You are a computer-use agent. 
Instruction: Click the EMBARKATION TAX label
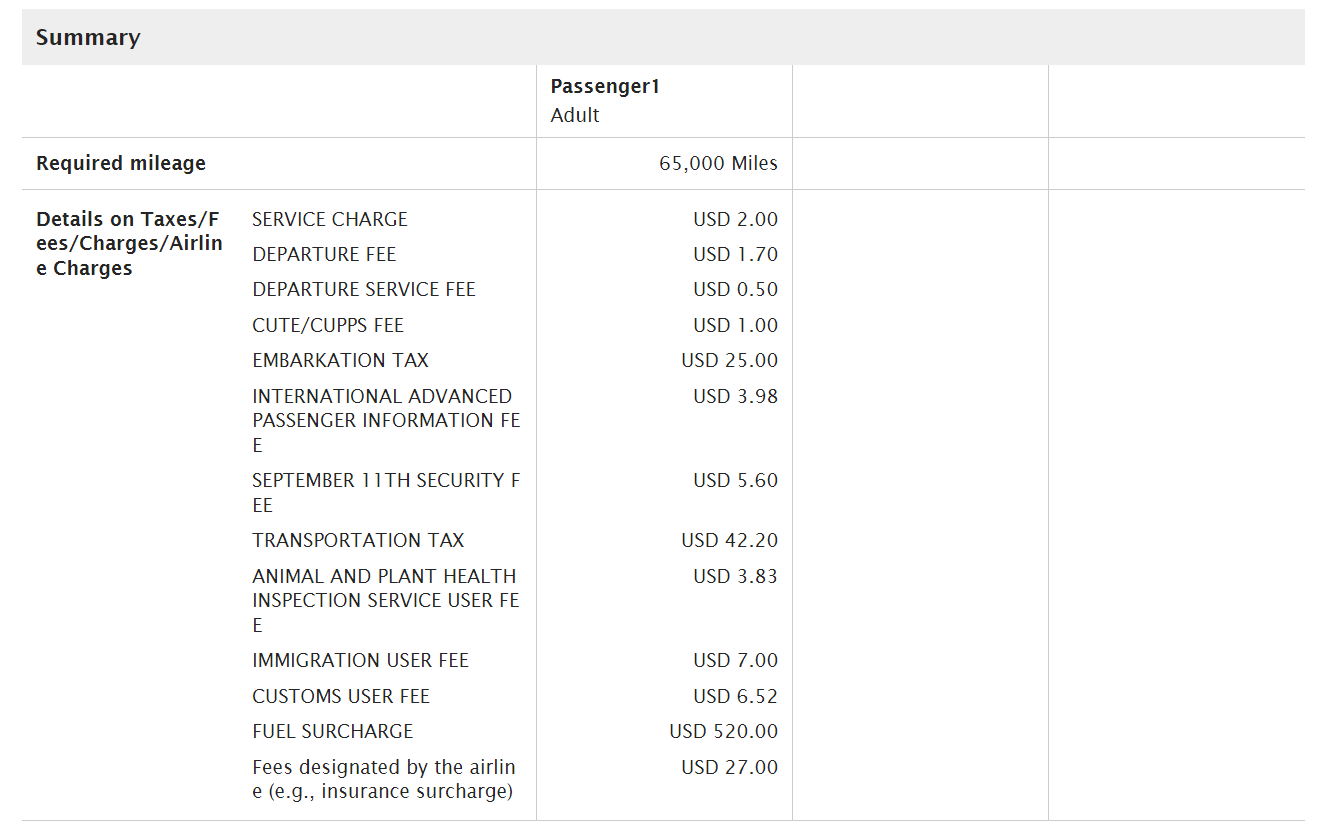(x=340, y=360)
